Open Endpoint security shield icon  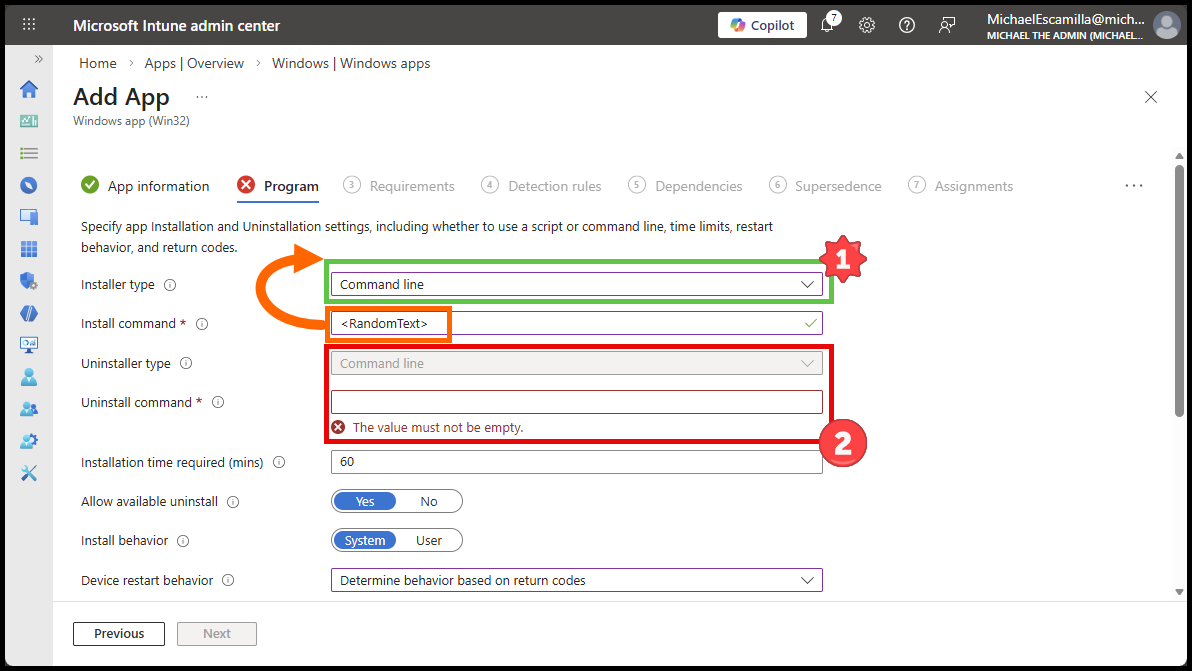click(x=29, y=281)
